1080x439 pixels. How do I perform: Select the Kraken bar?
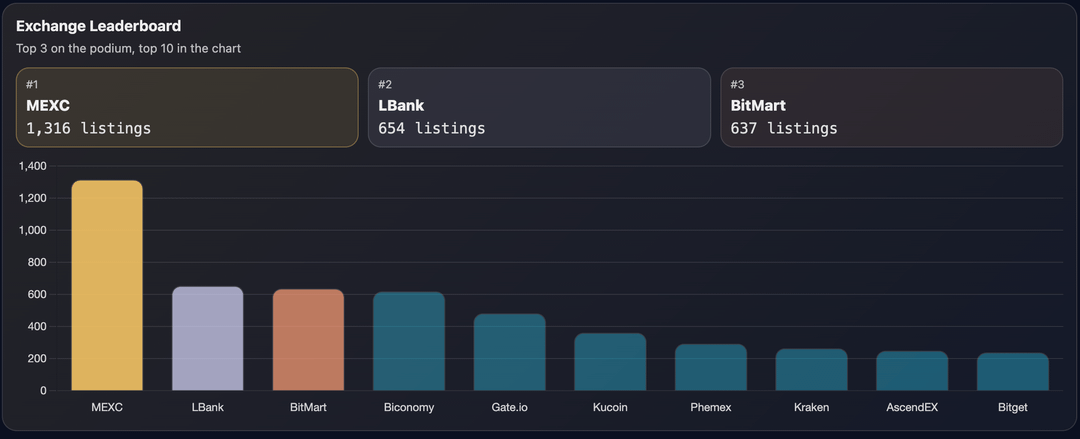[811, 370]
